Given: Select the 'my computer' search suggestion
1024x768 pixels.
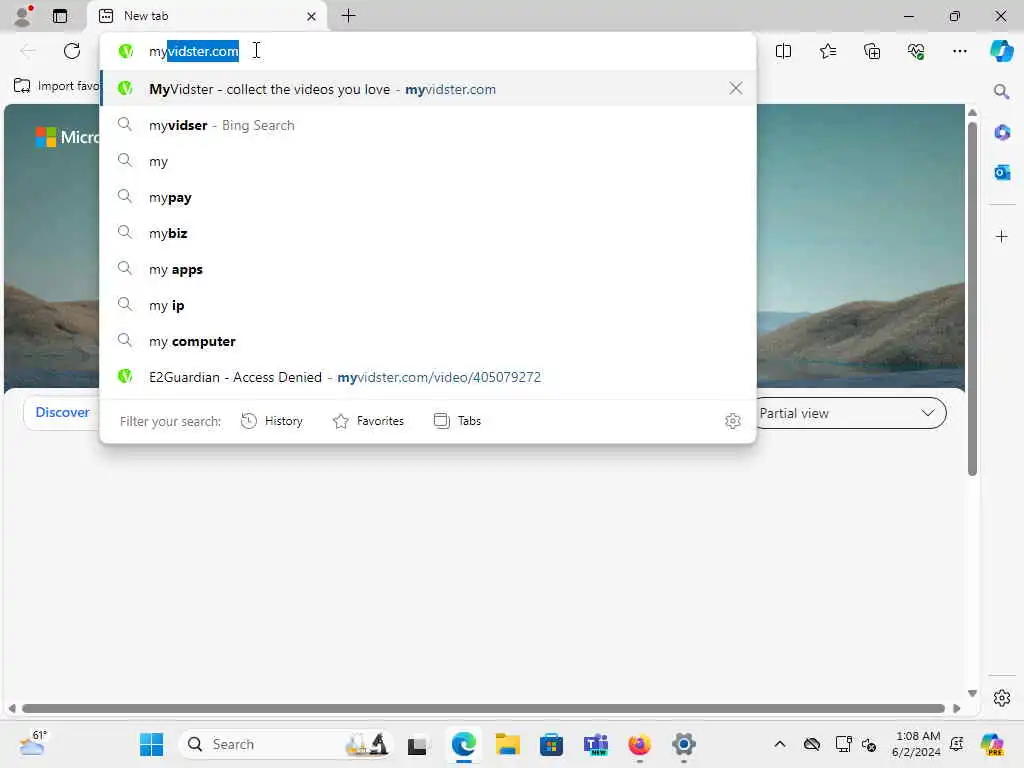Looking at the screenshot, I should pos(428,341).
